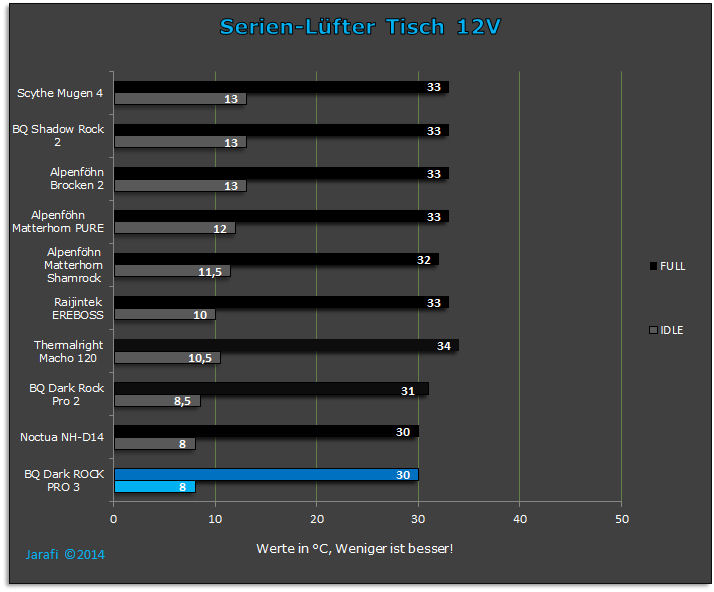
Task: Click Noctua NH-D14 IDLE bar 8
Action: tap(155, 444)
